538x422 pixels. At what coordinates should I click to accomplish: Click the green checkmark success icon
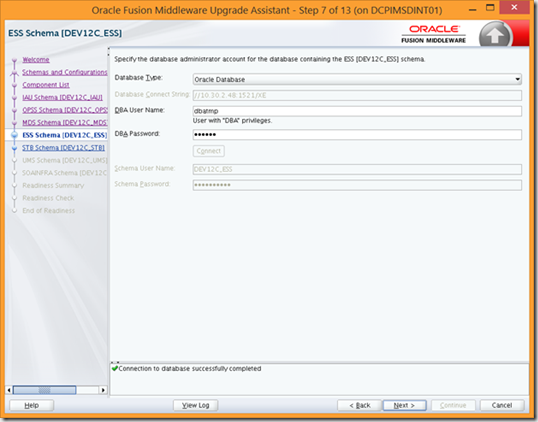[115, 368]
